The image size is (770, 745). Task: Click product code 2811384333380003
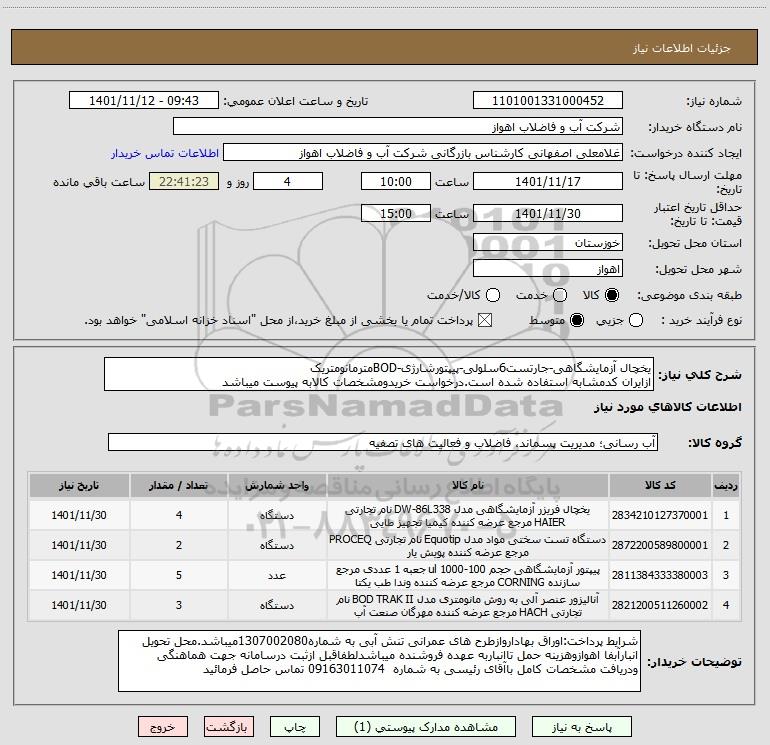660,575
